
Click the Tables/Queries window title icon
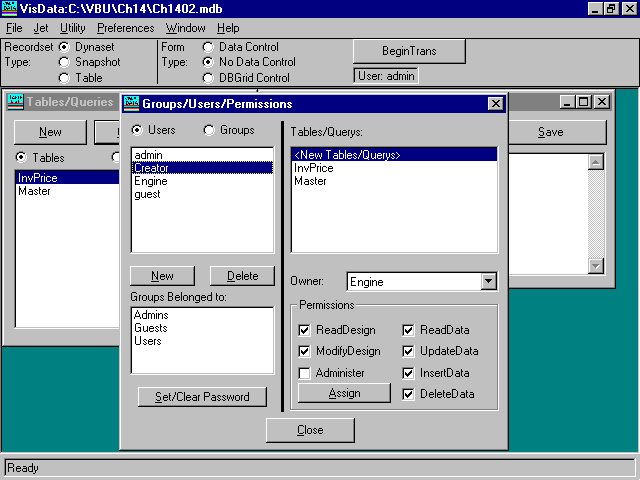click(x=15, y=101)
